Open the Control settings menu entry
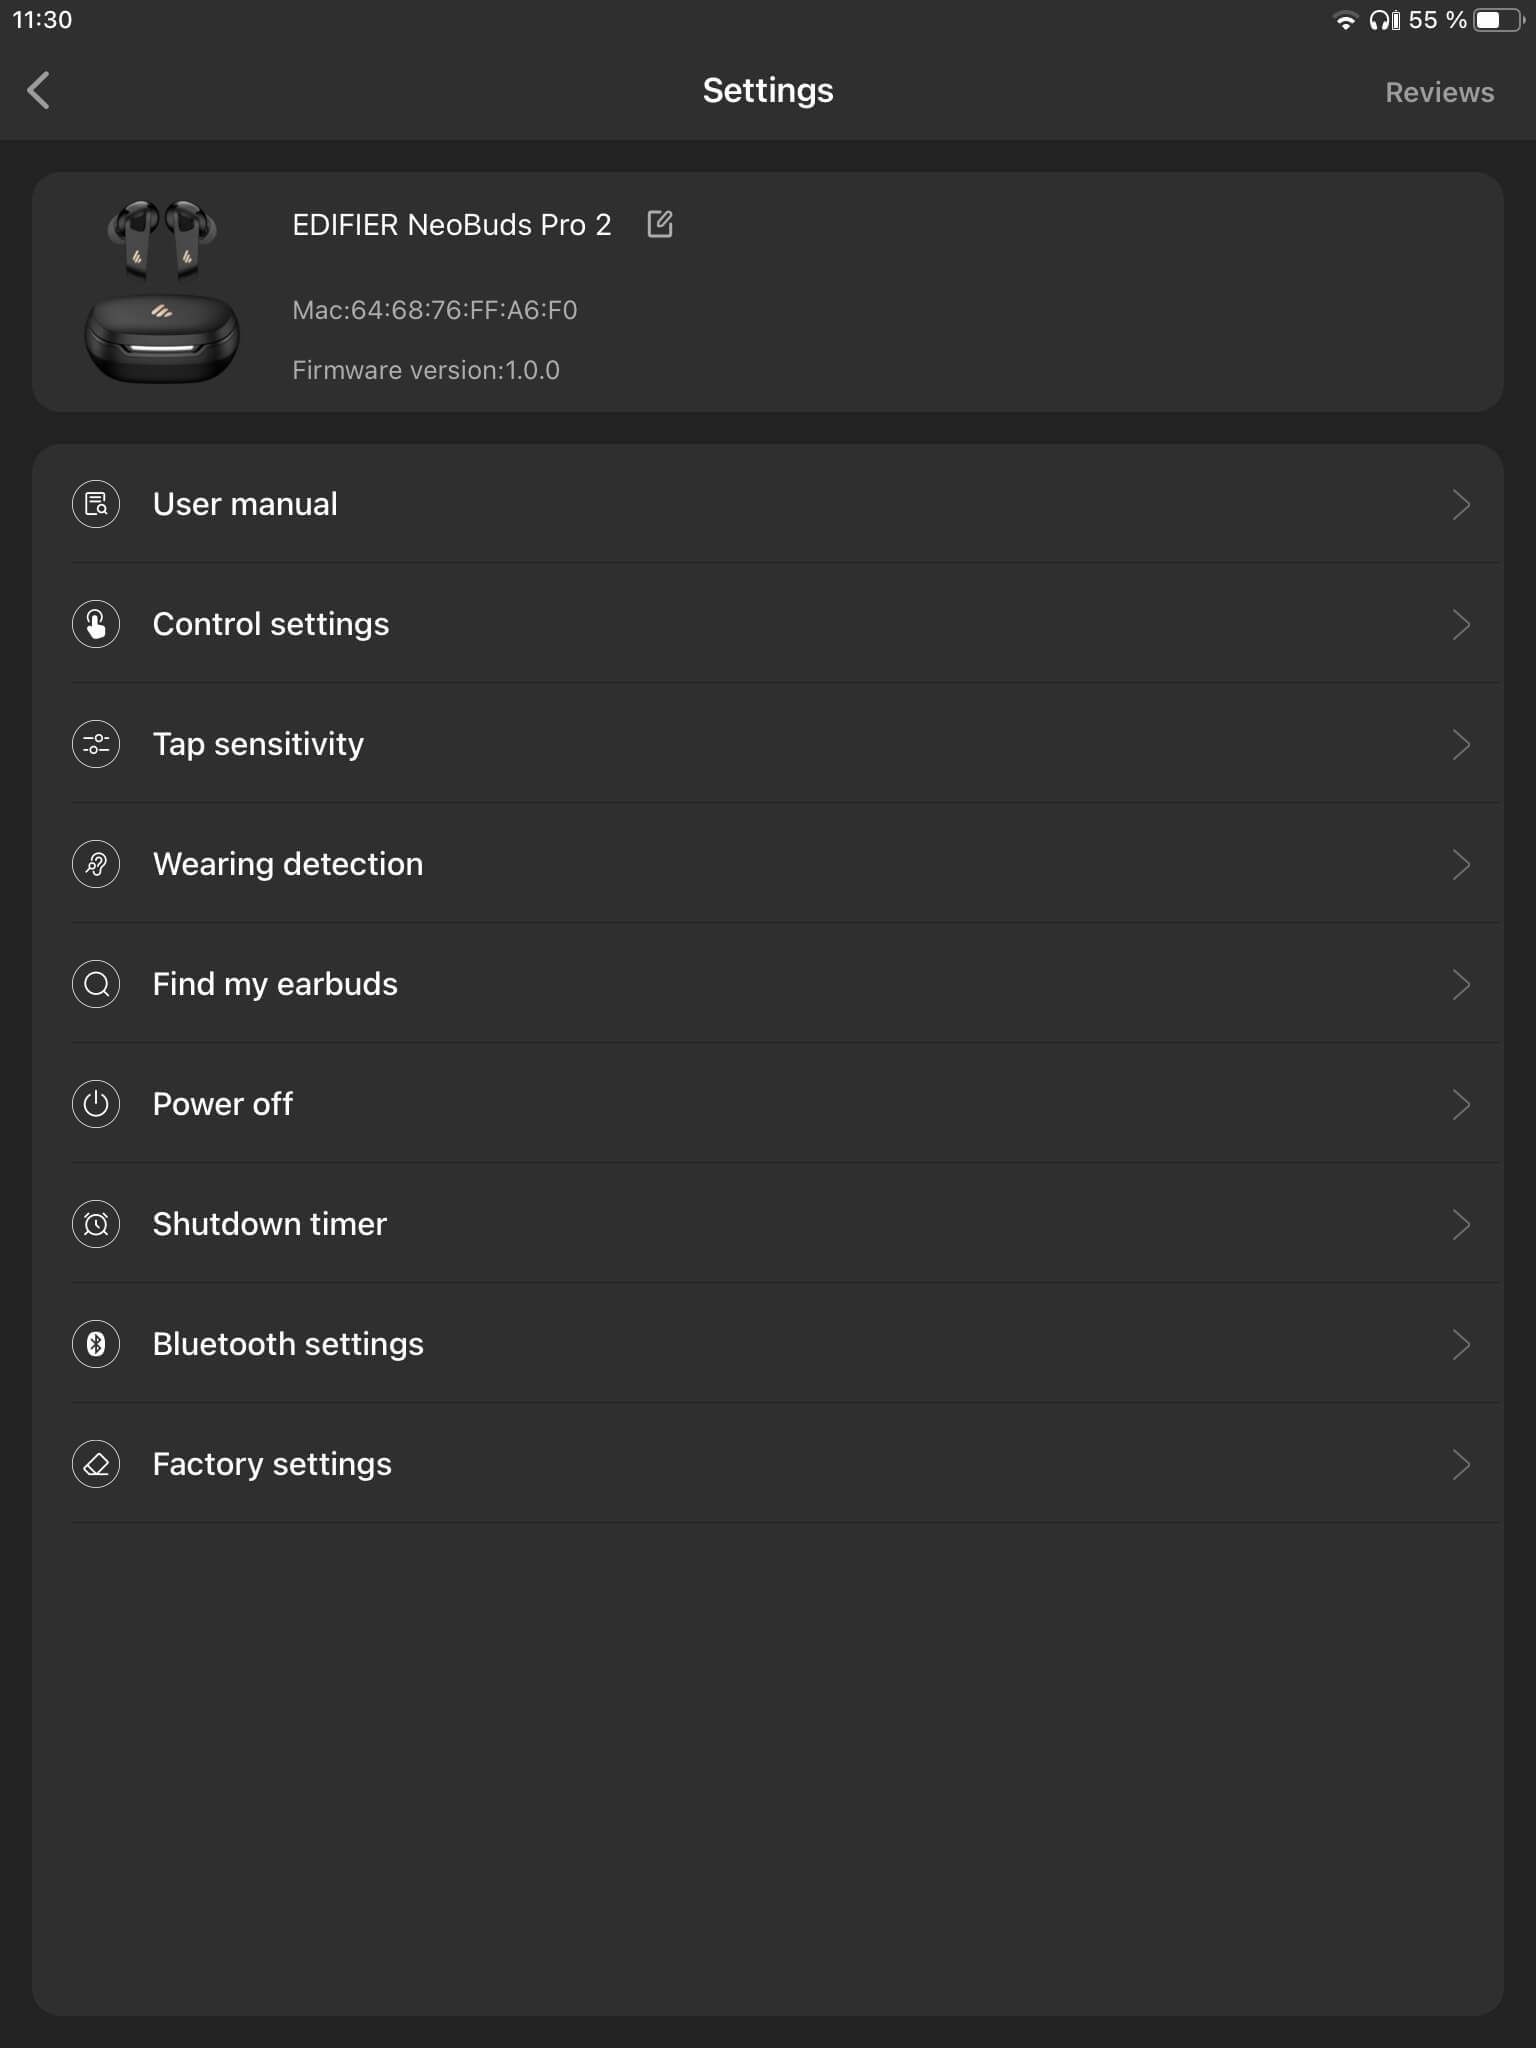The height and width of the screenshot is (2048, 1536). (271, 624)
